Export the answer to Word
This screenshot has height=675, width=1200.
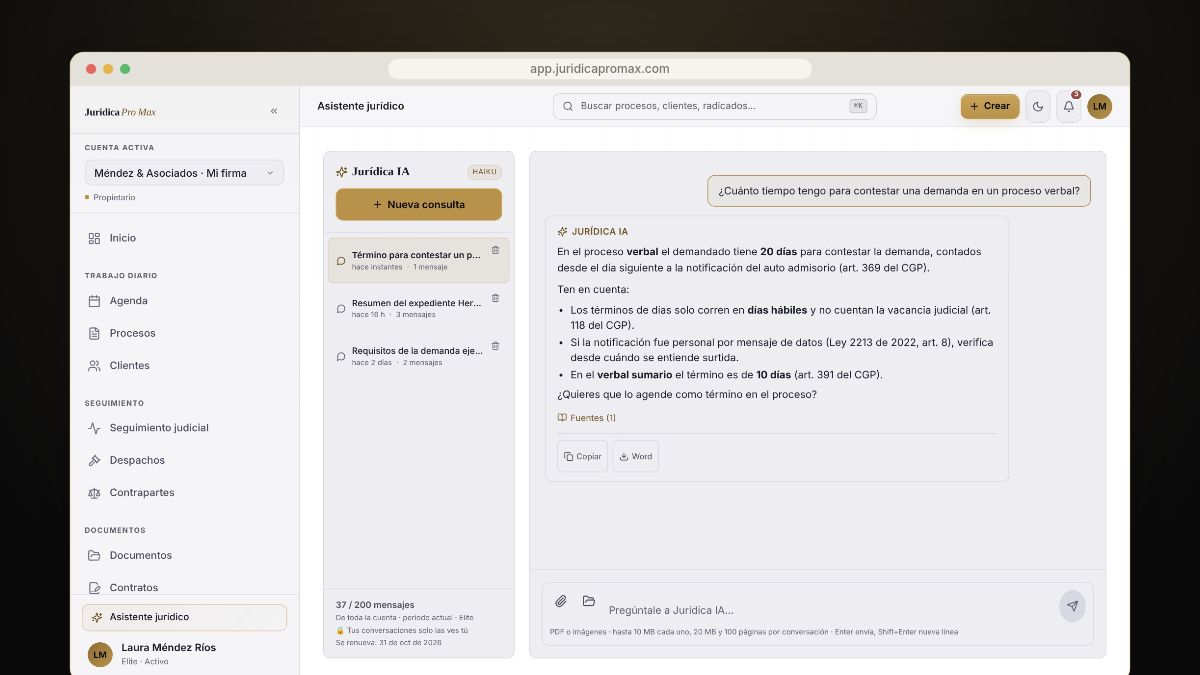[x=636, y=456]
